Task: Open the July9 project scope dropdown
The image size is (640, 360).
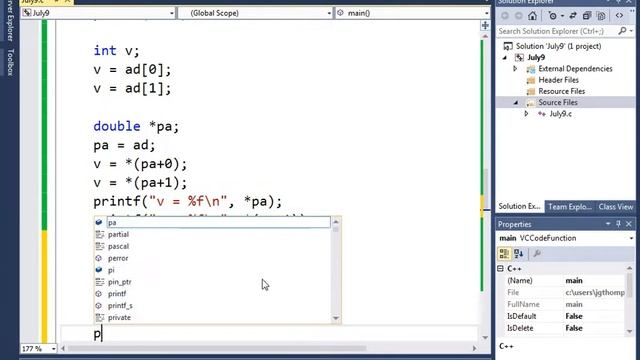Action: (171, 13)
